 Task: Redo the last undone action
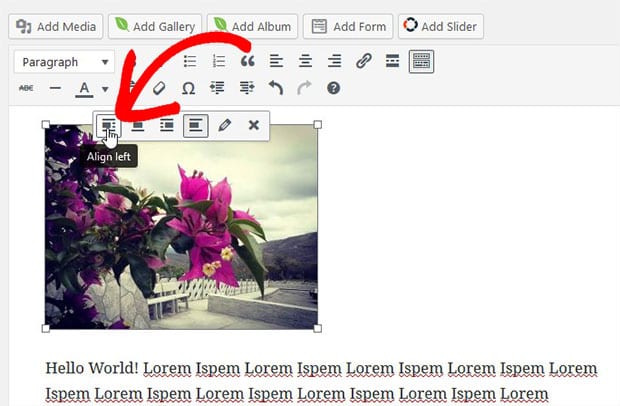tap(304, 88)
